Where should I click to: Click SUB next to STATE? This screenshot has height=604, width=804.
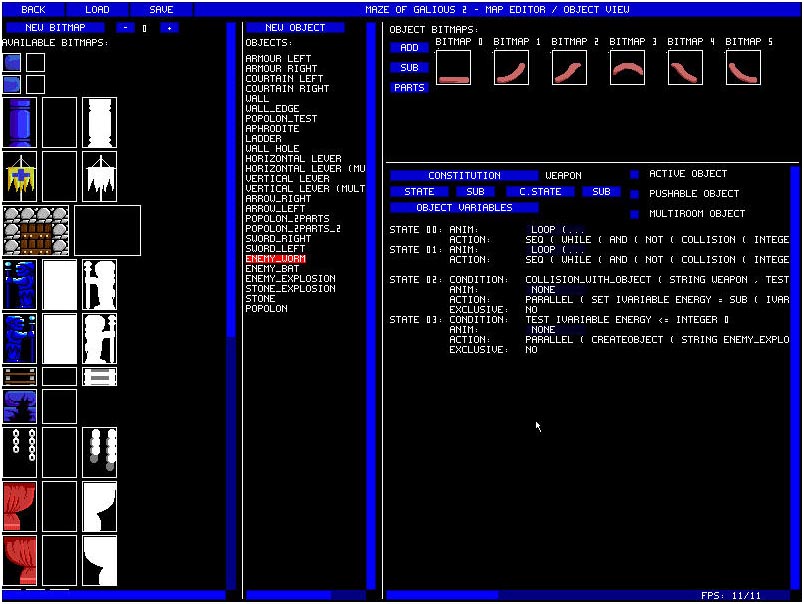(475, 192)
